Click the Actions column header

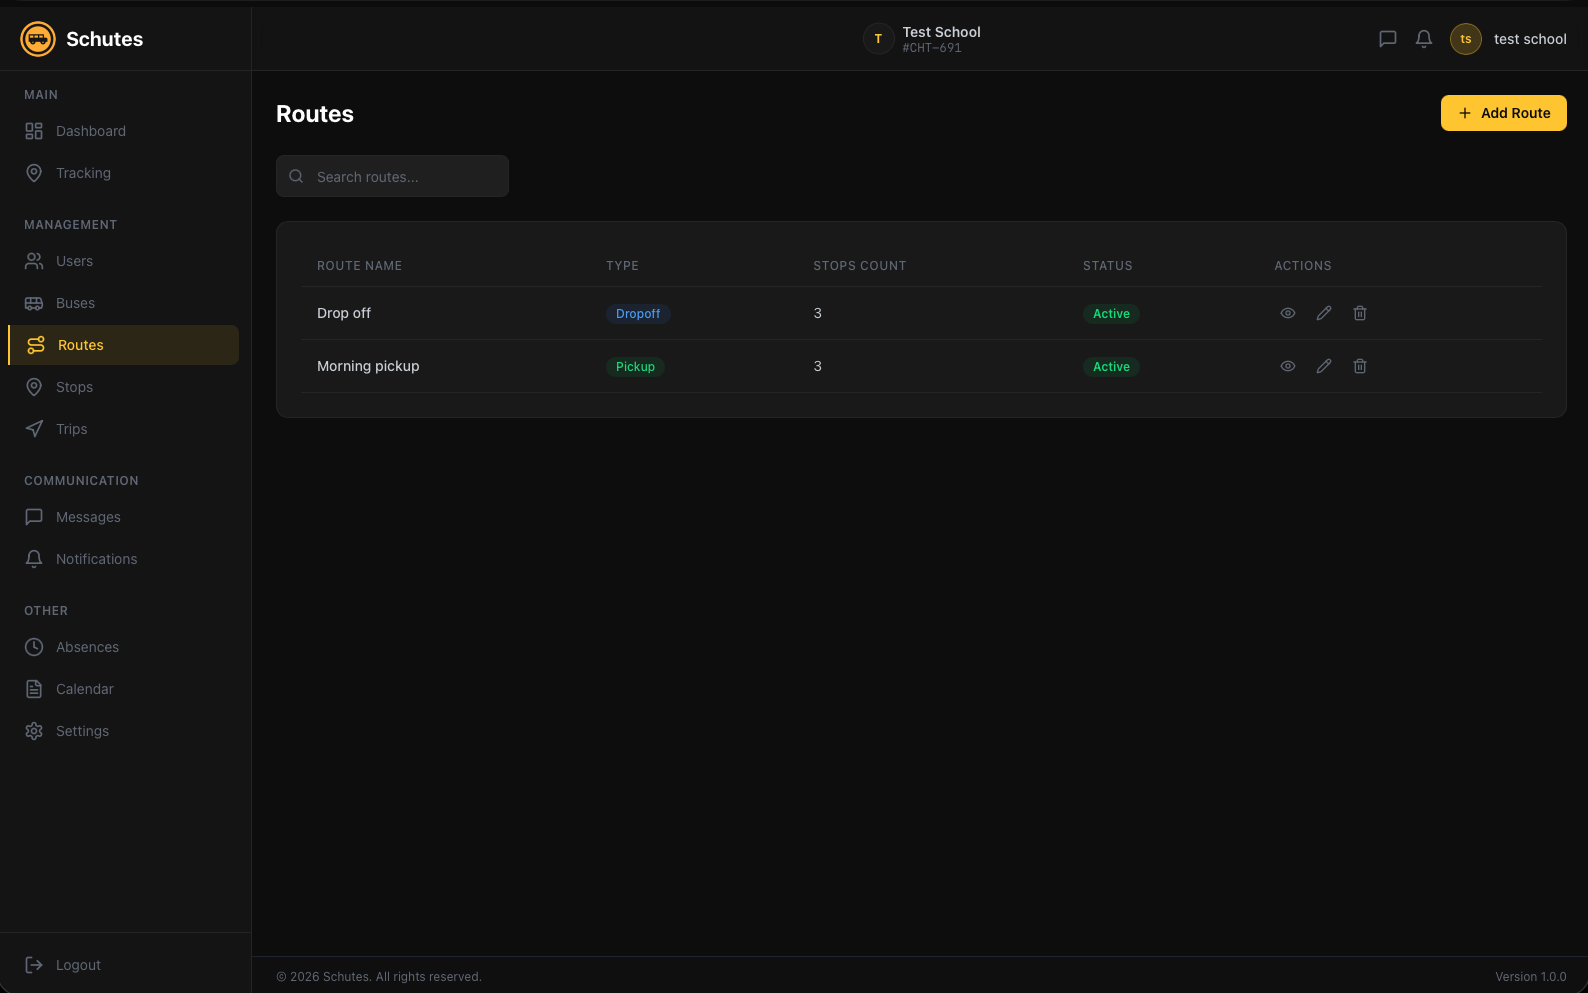pos(1303,266)
